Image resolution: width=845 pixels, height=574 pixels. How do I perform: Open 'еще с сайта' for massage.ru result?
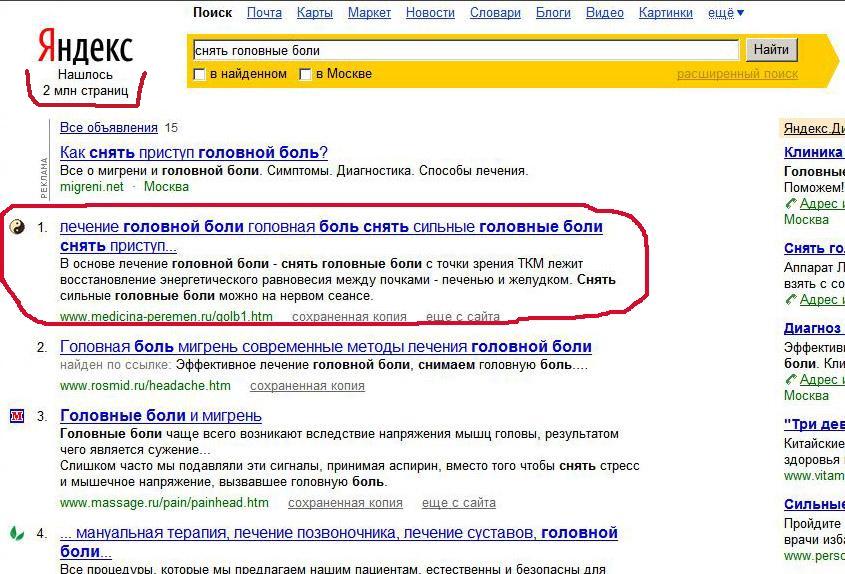click(459, 503)
